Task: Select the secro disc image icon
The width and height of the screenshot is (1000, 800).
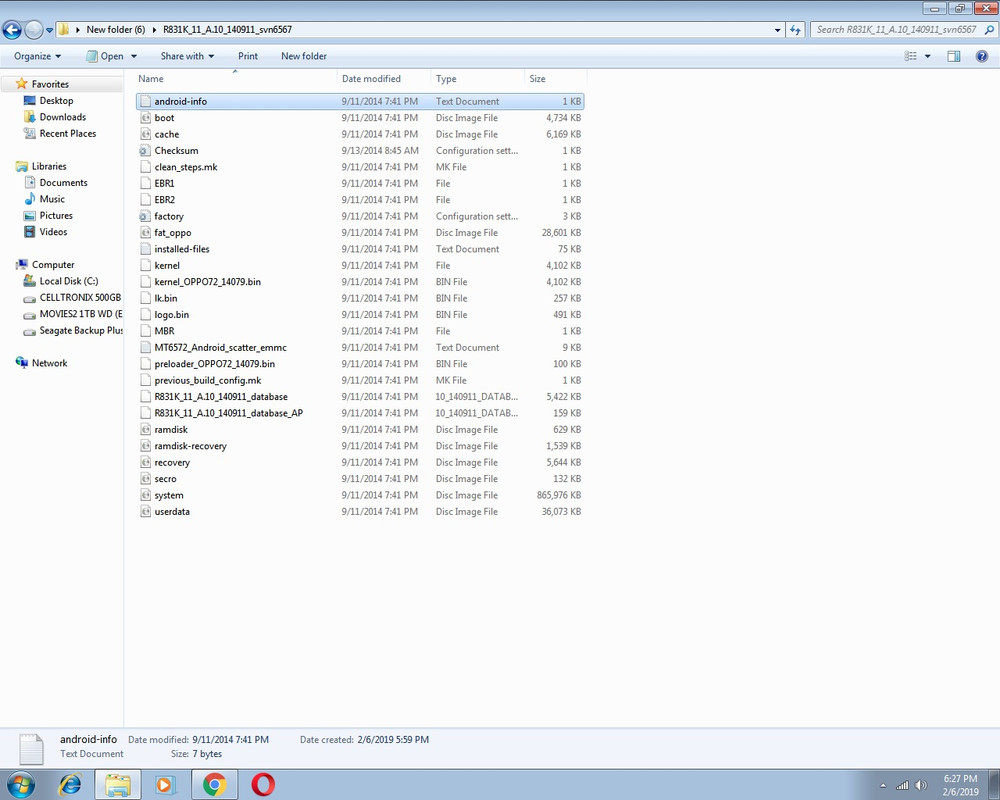Action: click(x=145, y=479)
